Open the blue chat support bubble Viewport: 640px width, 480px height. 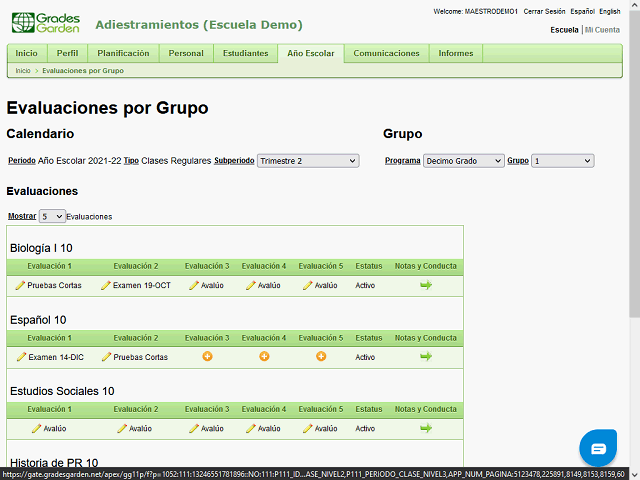tap(598, 448)
